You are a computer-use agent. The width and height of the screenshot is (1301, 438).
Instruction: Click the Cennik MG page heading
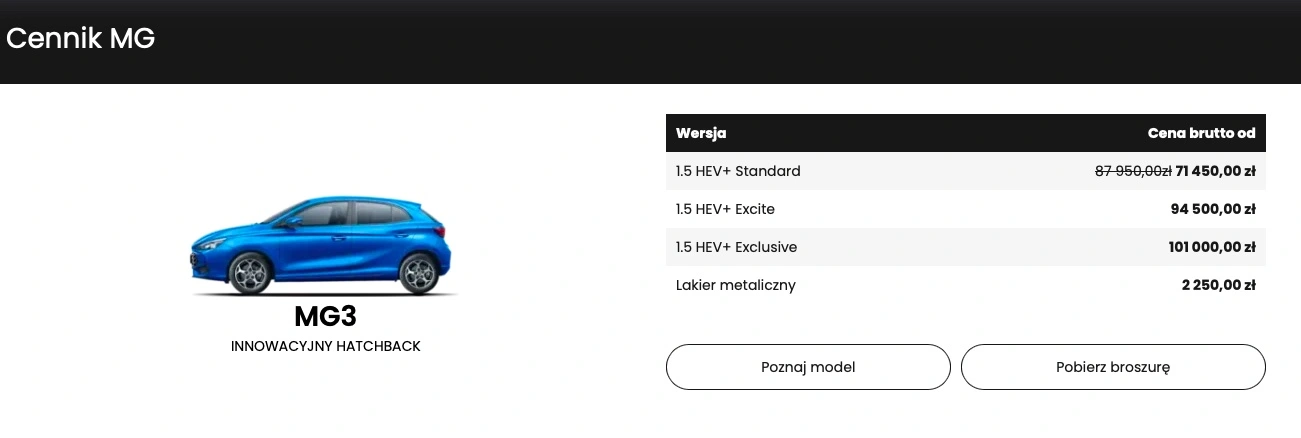[80, 39]
